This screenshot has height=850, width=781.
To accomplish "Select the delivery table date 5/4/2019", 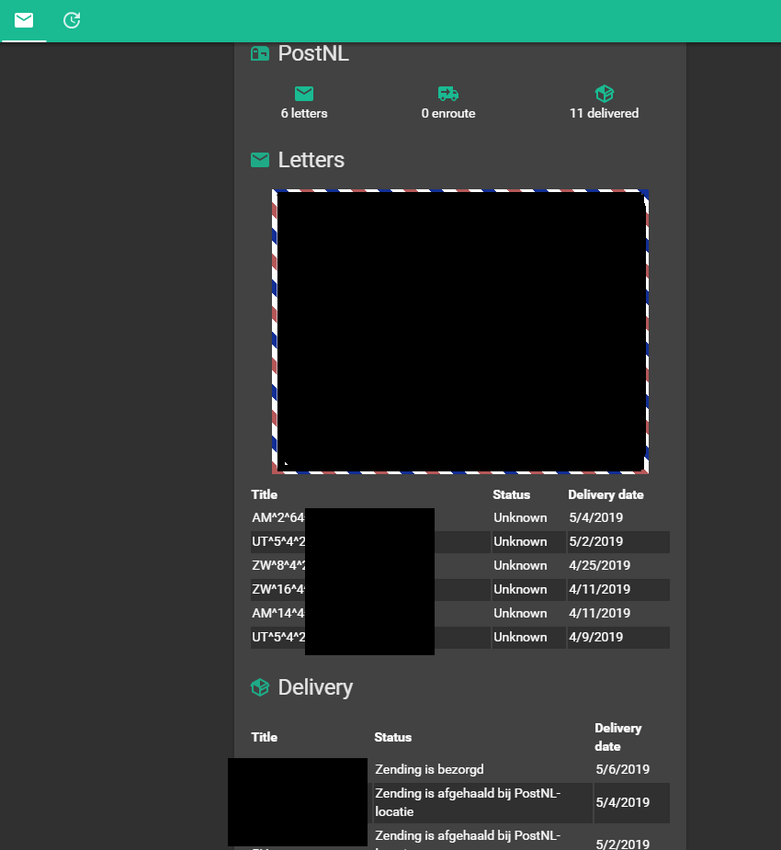I will pos(623,802).
